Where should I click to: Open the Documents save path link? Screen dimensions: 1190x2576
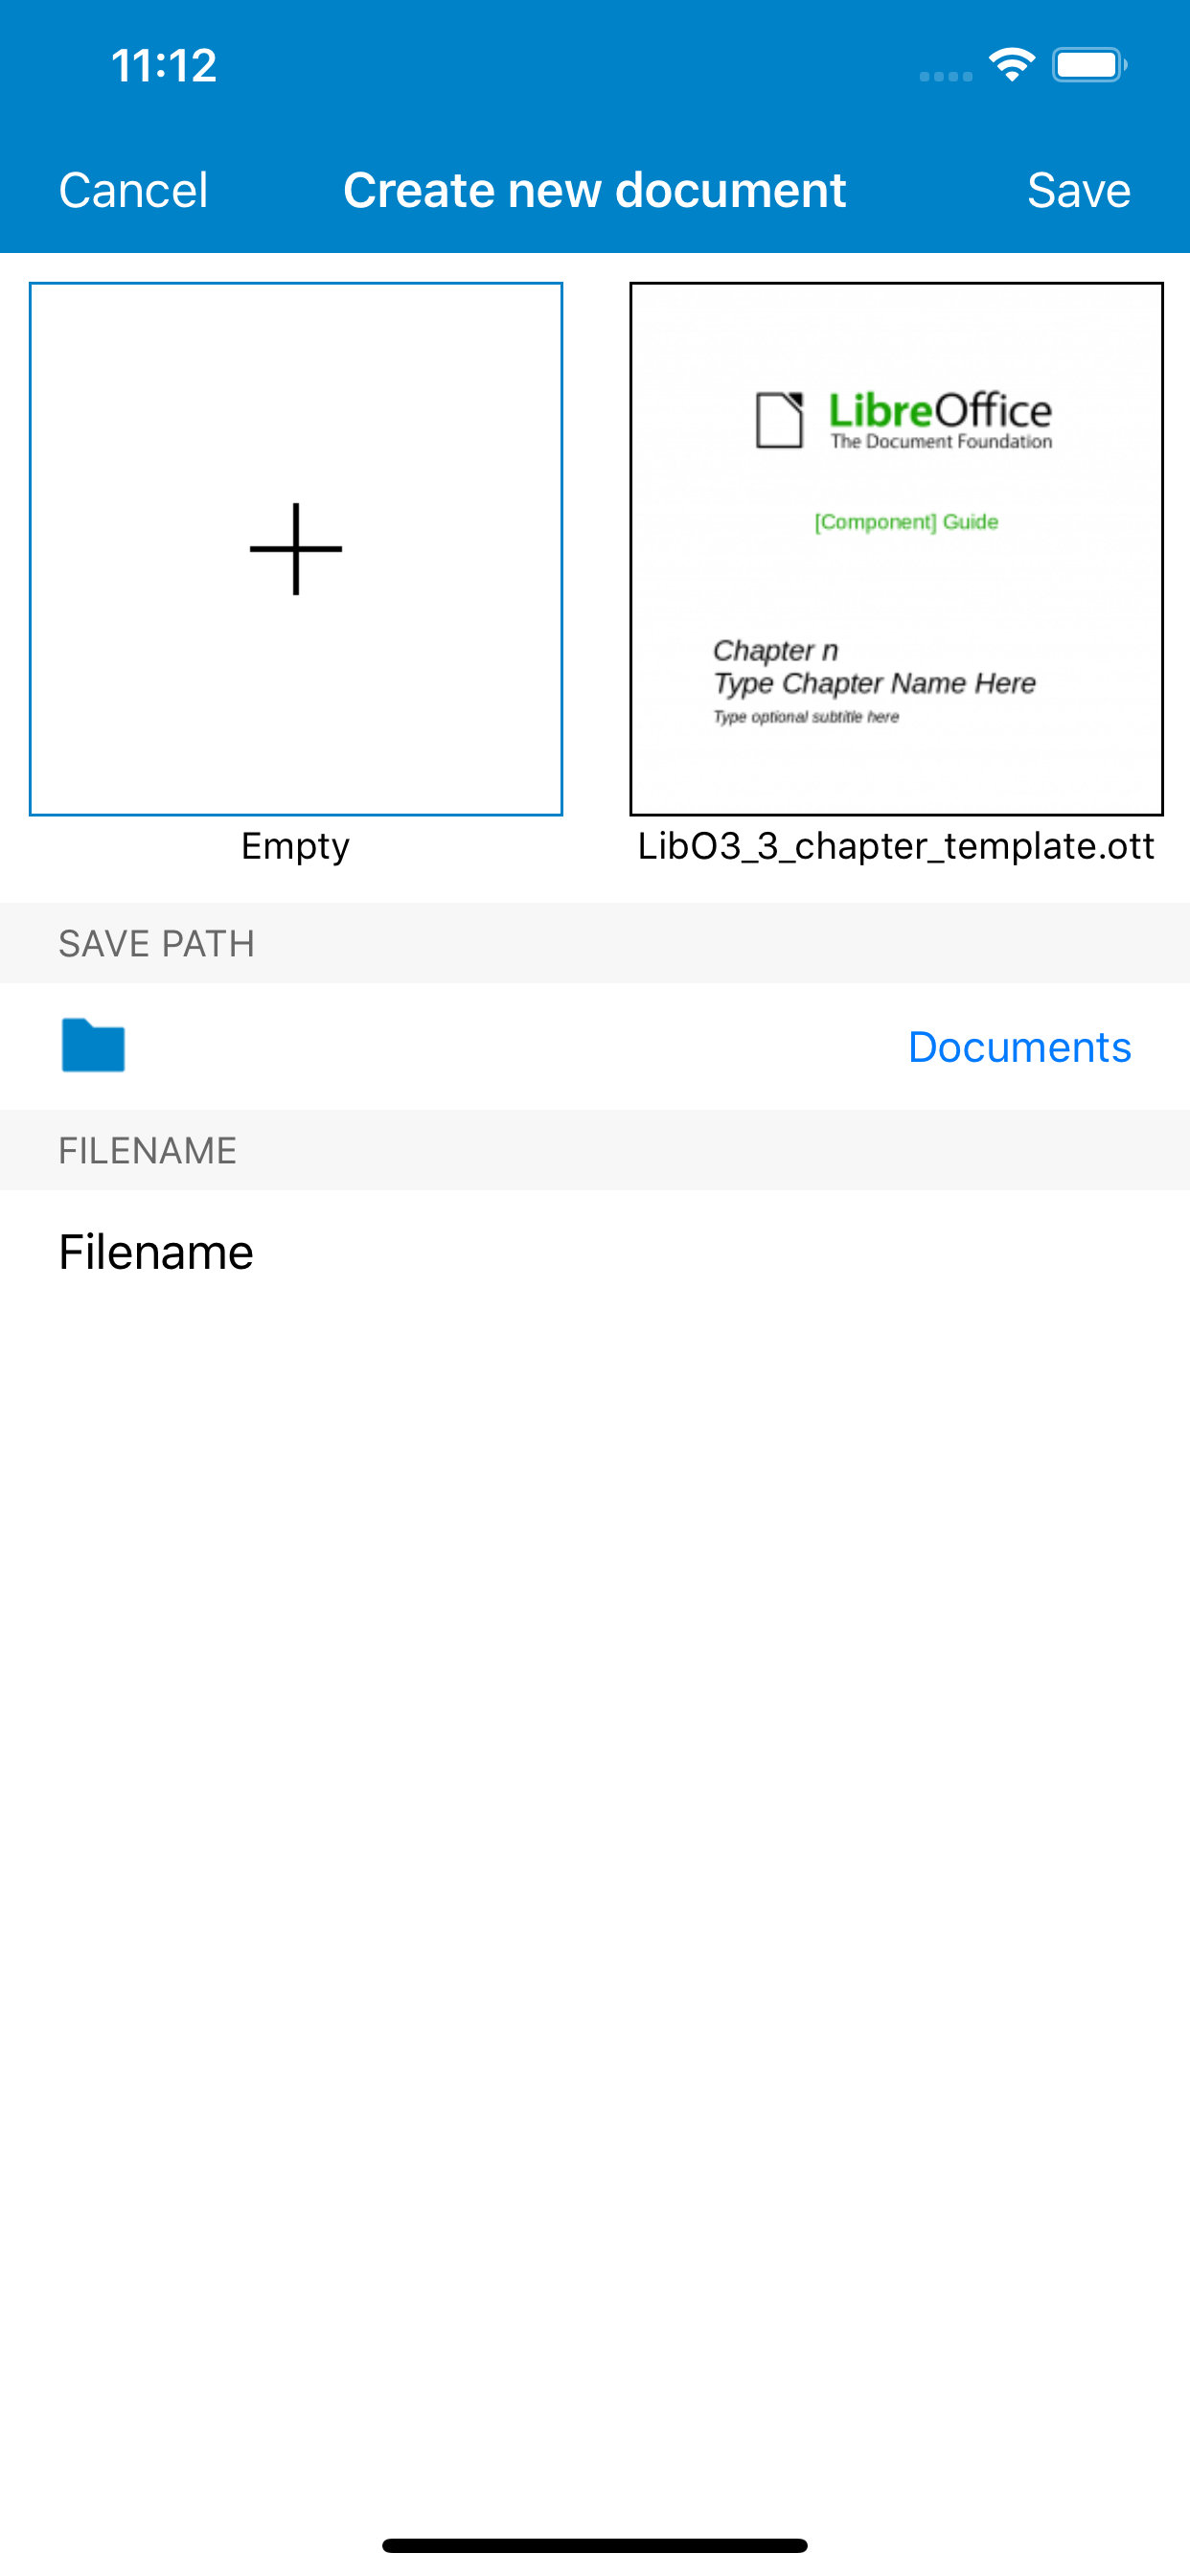(x=1018, y=1045)
